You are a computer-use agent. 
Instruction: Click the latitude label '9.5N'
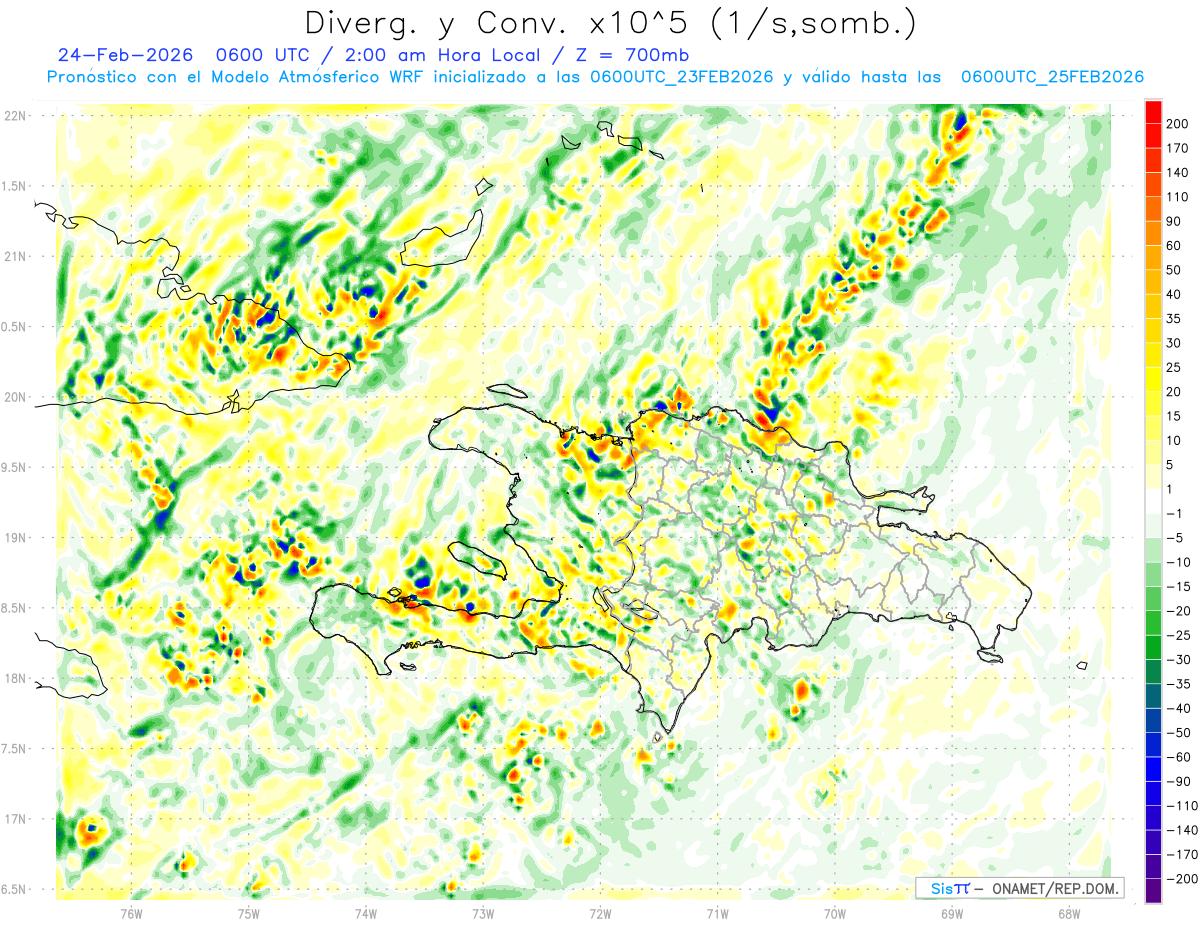tap(14, 467)
